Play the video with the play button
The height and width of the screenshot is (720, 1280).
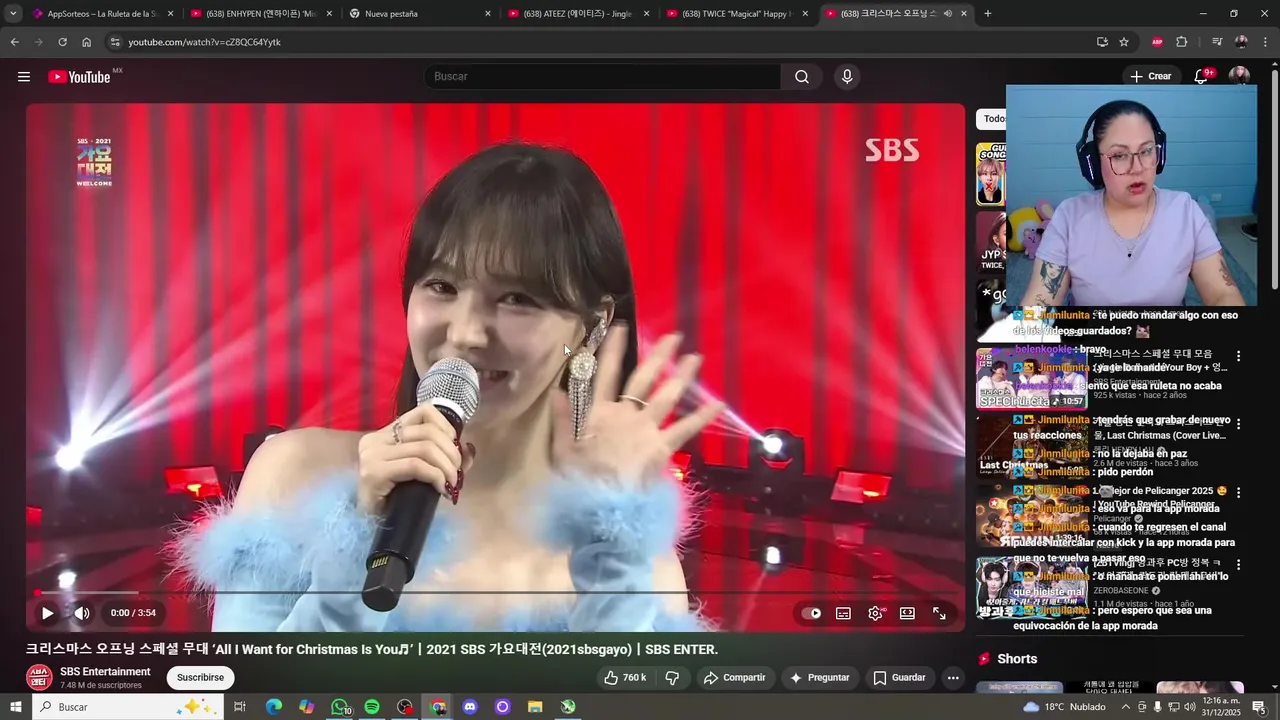47,613
